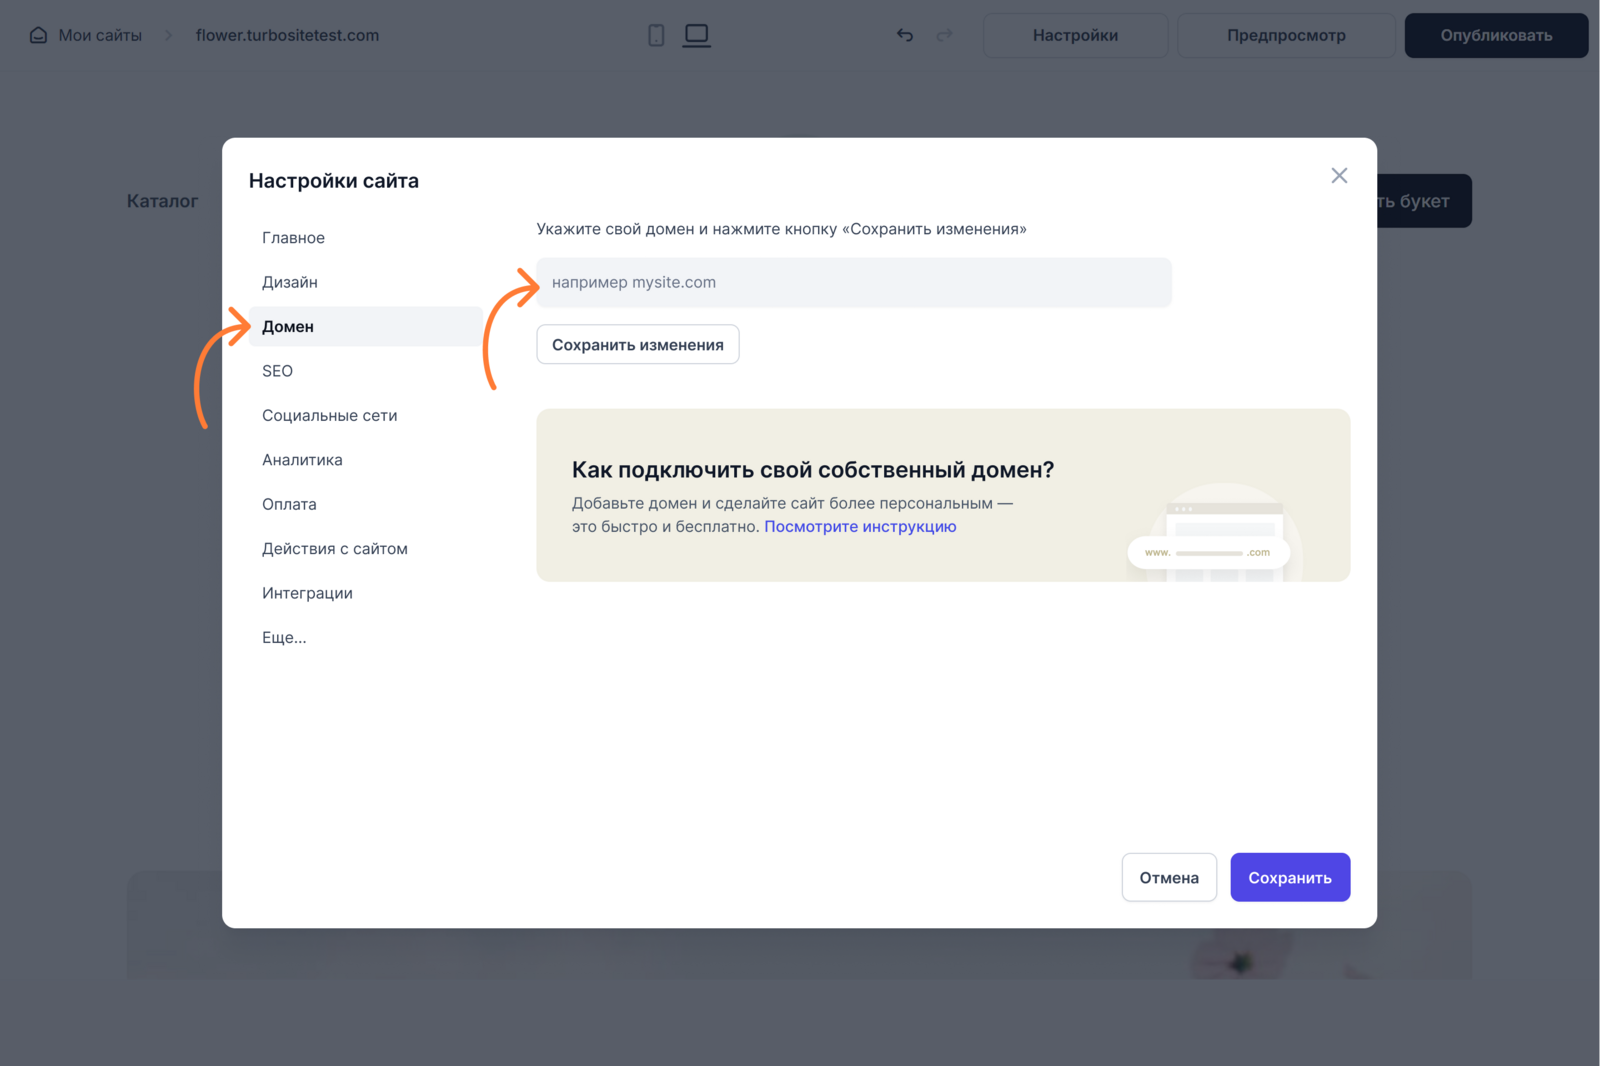
Task: Go to the SEO settings section
Action: click(x=277, y=371)
